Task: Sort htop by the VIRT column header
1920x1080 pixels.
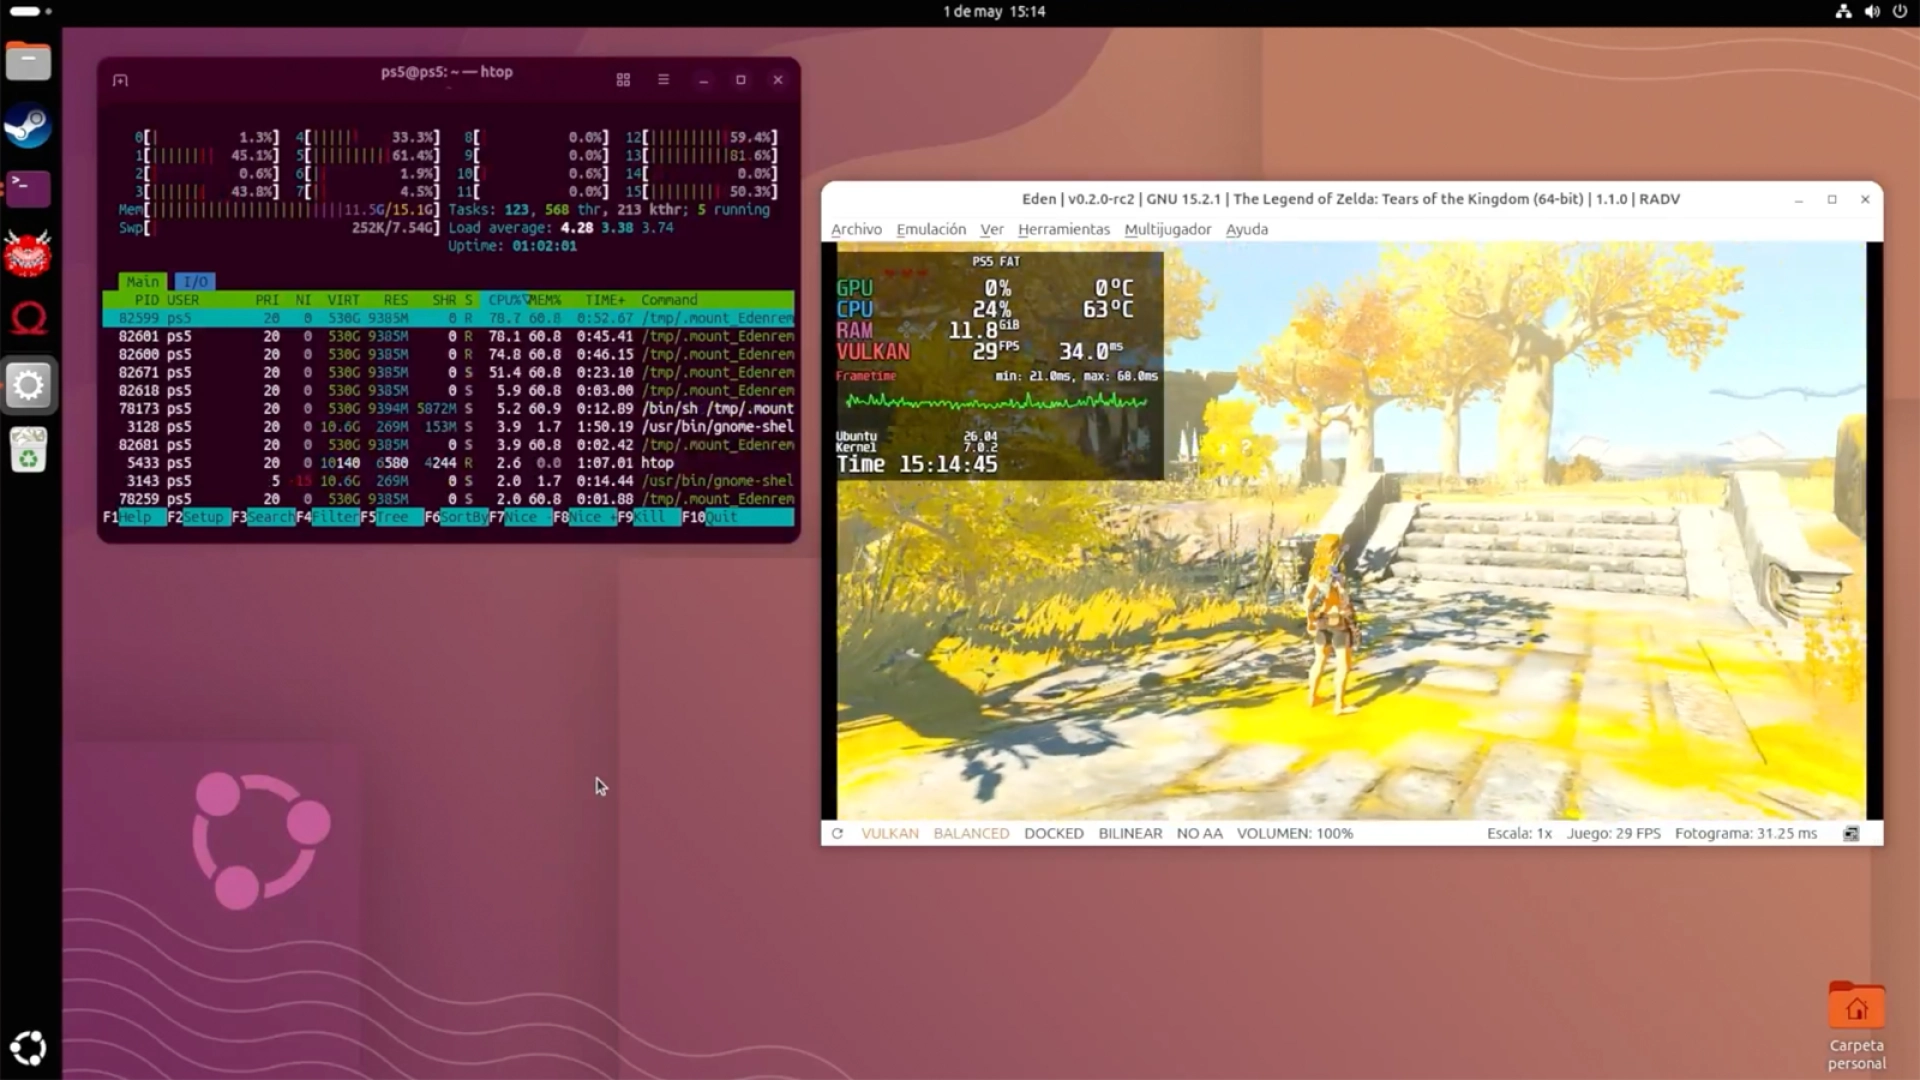Action: tap(343, 300)
